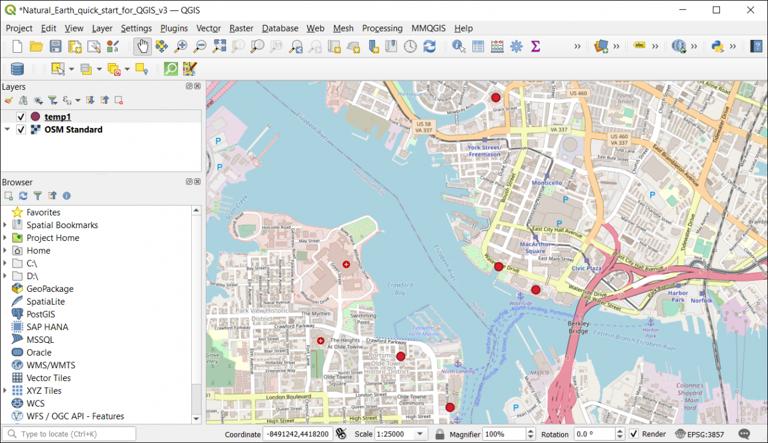The image size is (768, 443).
Task: Enable properties widget in Browser panel
Action: tap(67, 196)
